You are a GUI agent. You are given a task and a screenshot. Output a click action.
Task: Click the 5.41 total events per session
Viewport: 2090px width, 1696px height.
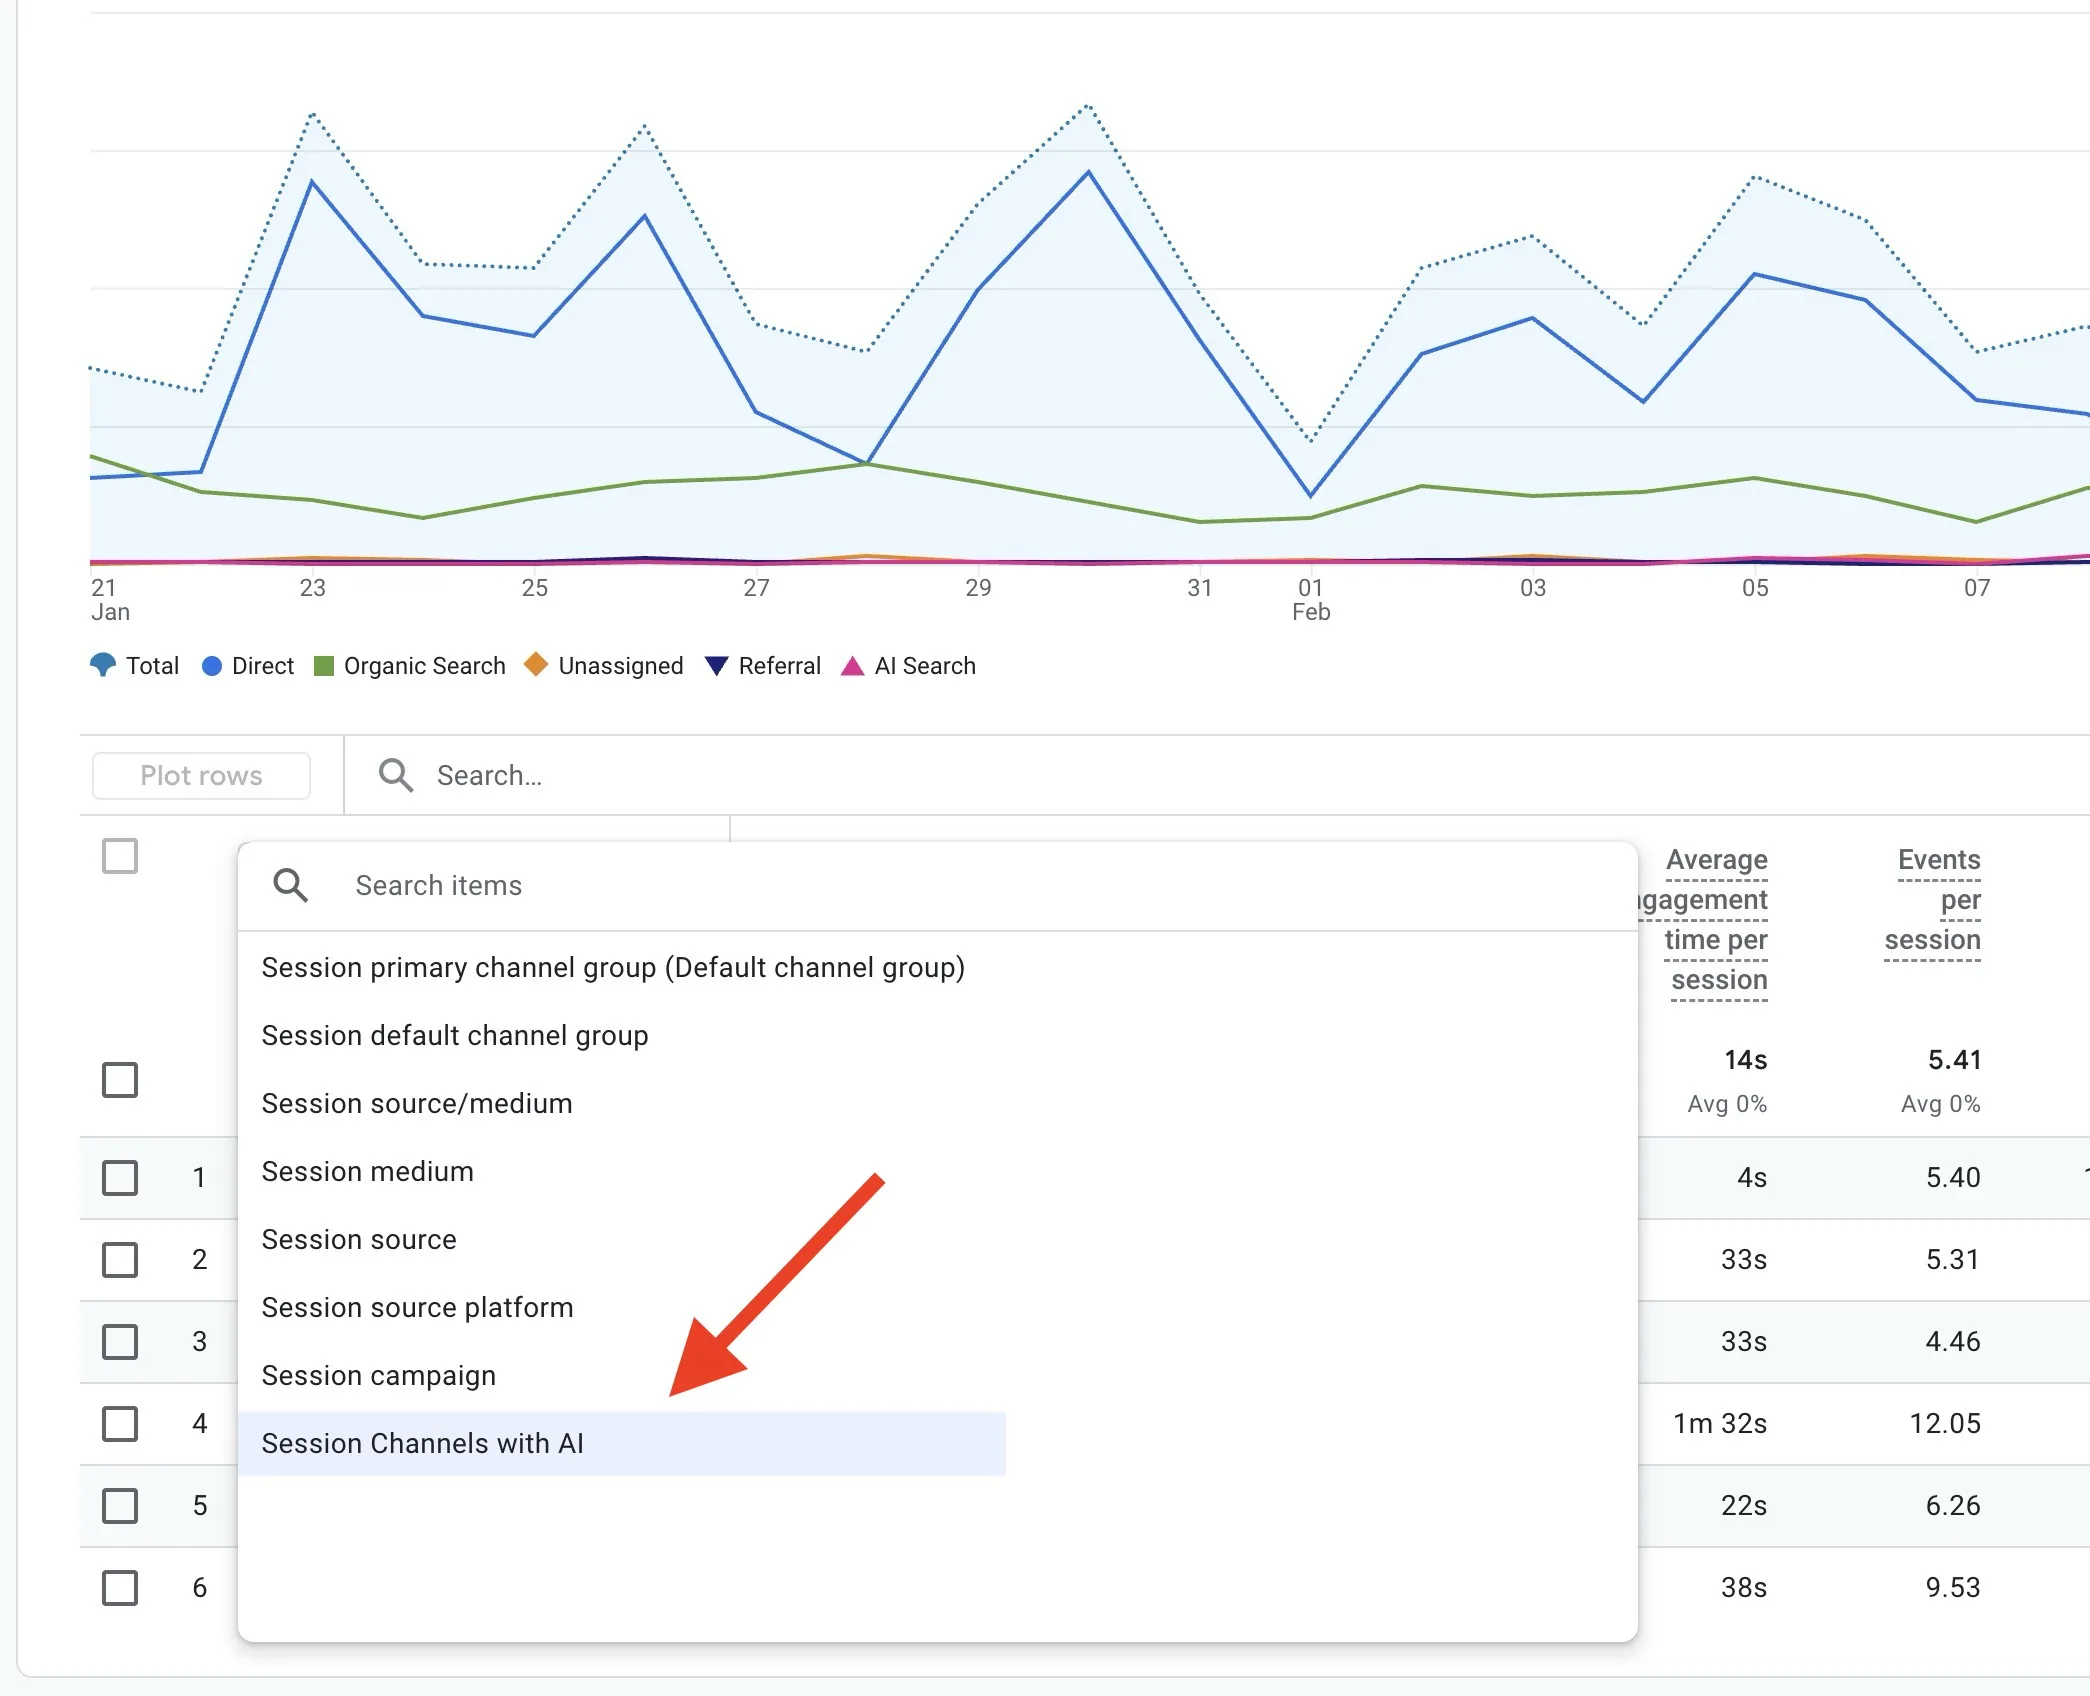click(1955, 1060)
